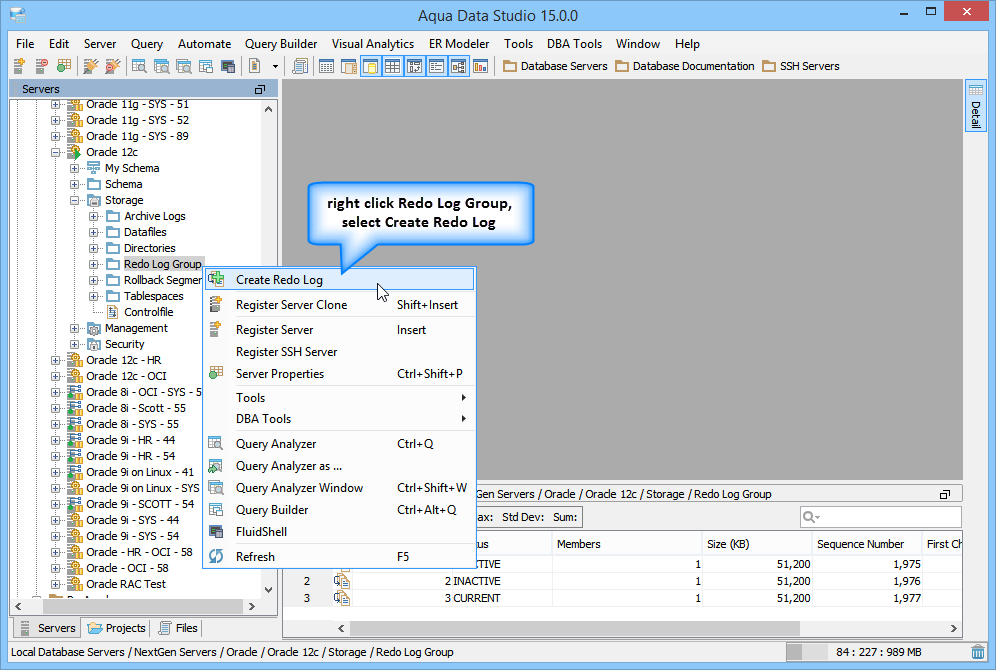The width and height of the screenshot is (996, 670).
Task: Click the Refresh icon in context menu
Action: click(x=216, y=556)
